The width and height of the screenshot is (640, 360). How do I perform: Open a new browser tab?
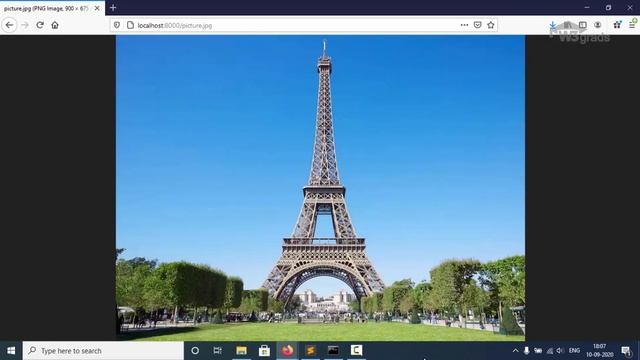(x=113, y=8)
